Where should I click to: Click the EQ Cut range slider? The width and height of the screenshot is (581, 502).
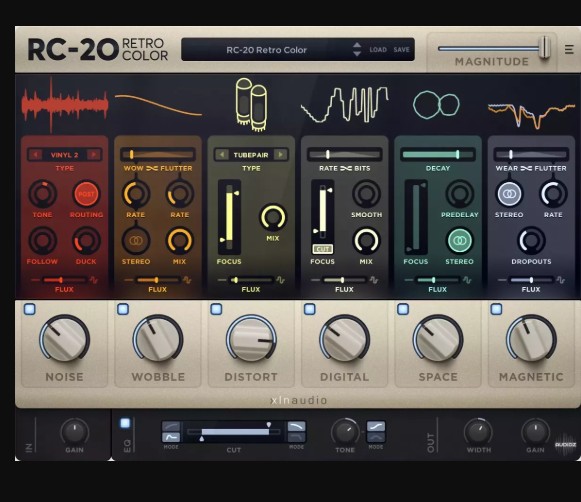click(x=234, y=432)
